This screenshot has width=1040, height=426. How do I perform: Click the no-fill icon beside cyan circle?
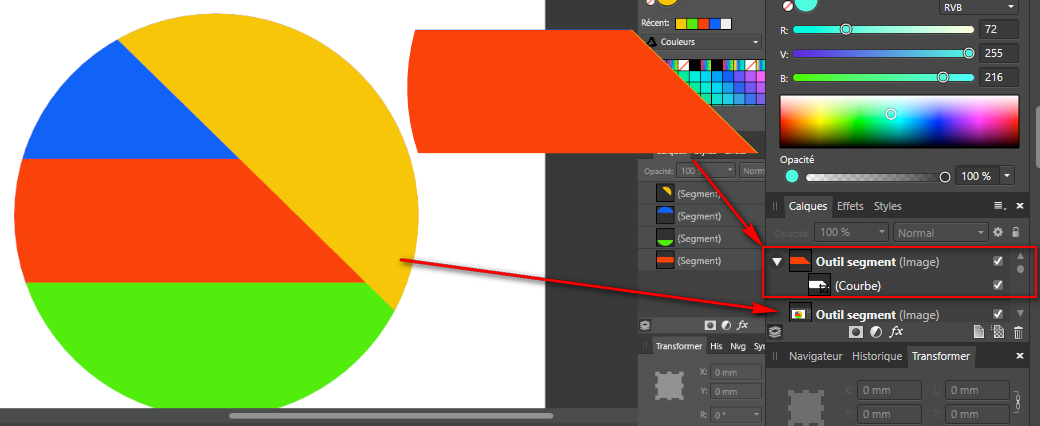pos(787,5)
